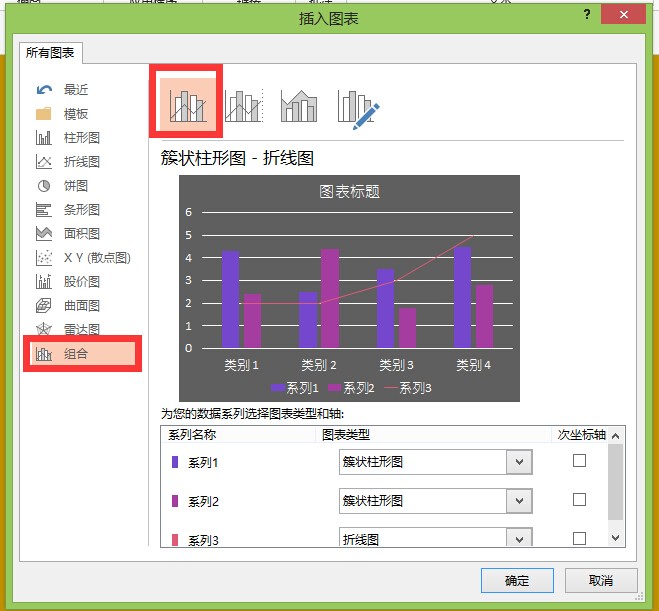Click the 簇状柱形图 - 折线图 heading
Viewport: 659px width, 611px height.
tap(237, 158)
